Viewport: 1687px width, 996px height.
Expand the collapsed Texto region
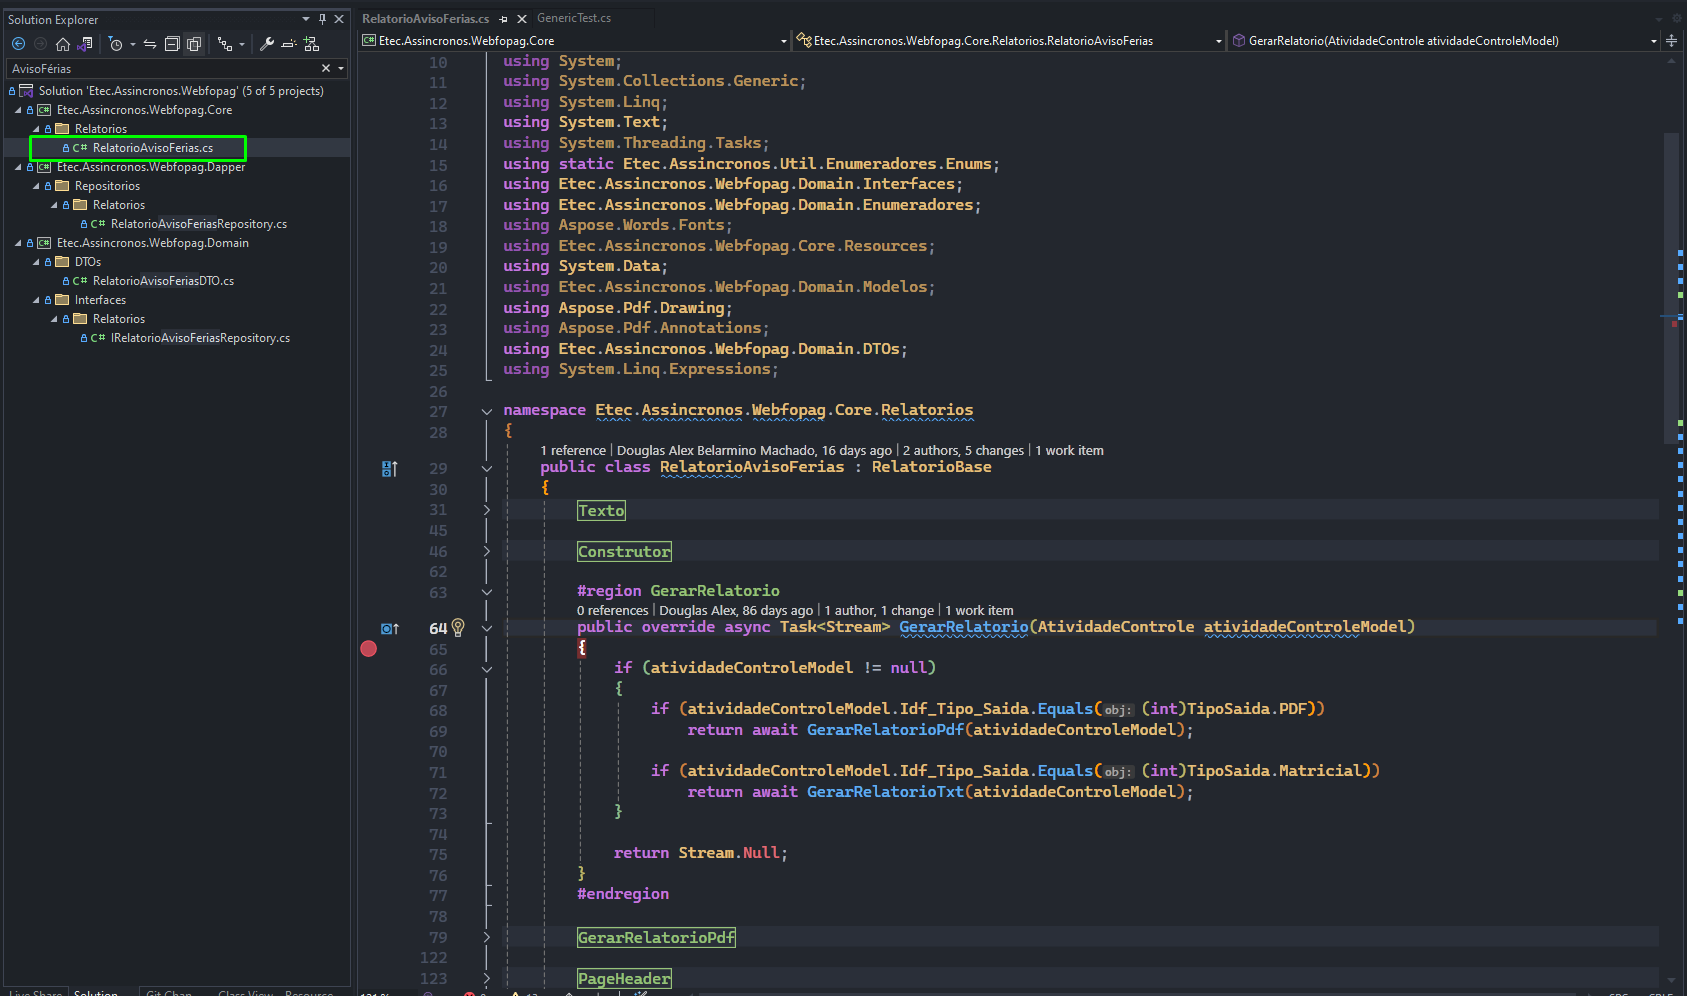601,511
